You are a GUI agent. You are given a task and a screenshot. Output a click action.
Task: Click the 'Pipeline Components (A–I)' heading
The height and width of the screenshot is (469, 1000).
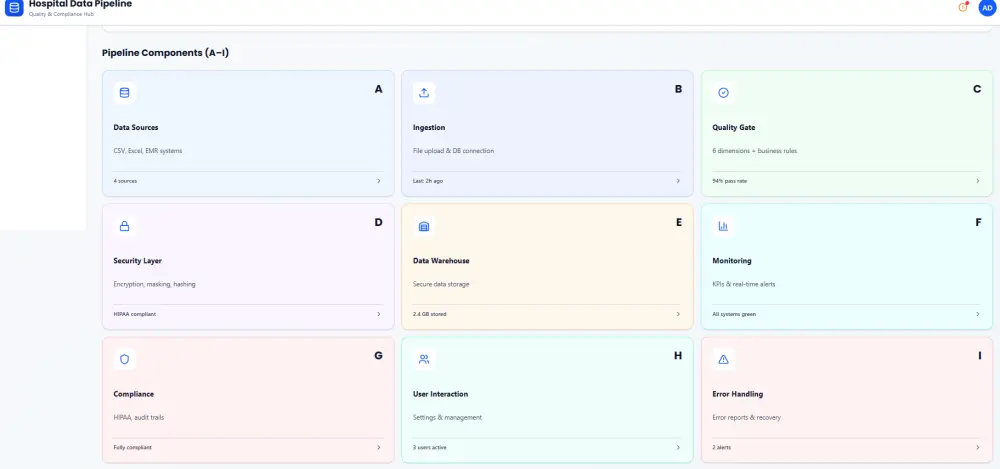pyautogui.click(x=165, y=53)
